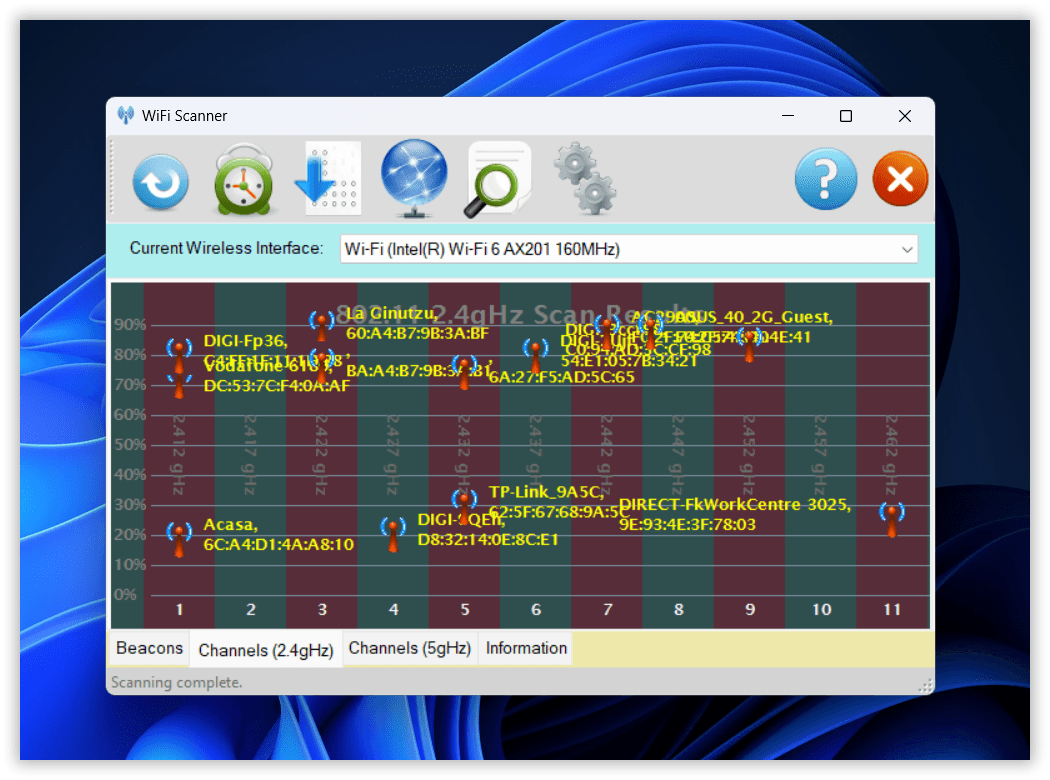
Task: Select the antenna icon above channel 9
Action: pos(749,344)
